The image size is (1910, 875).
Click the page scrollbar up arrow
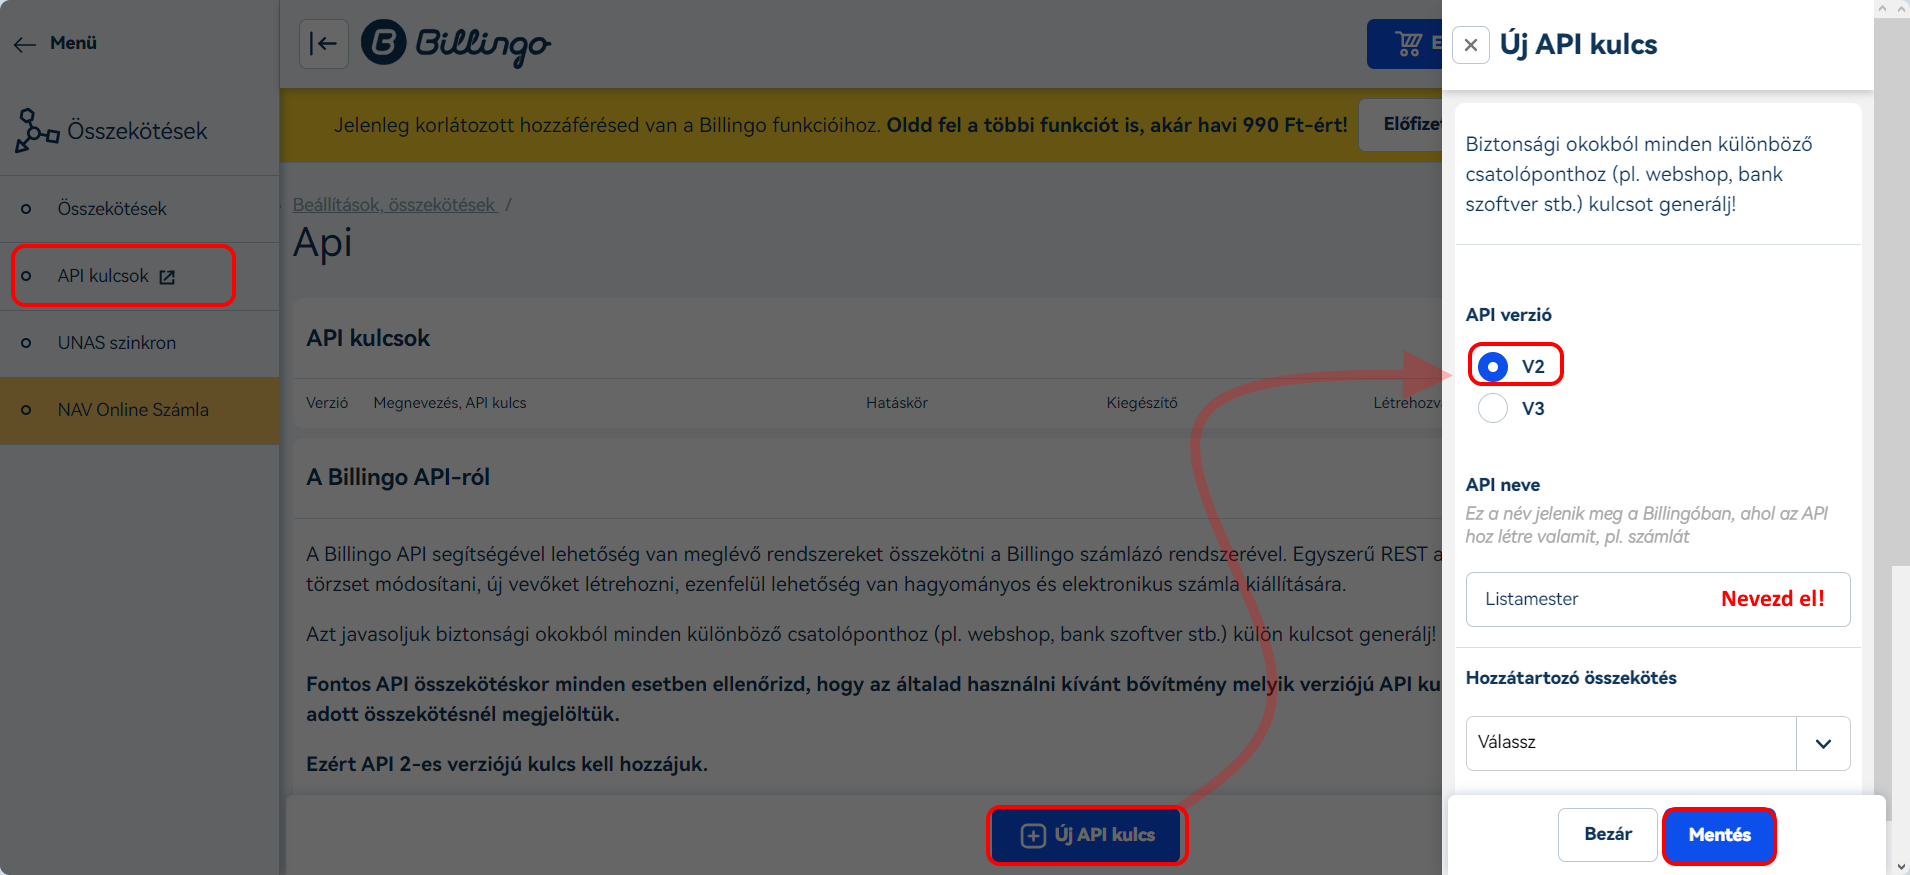pyautogui.click(x=1900, y=9)
